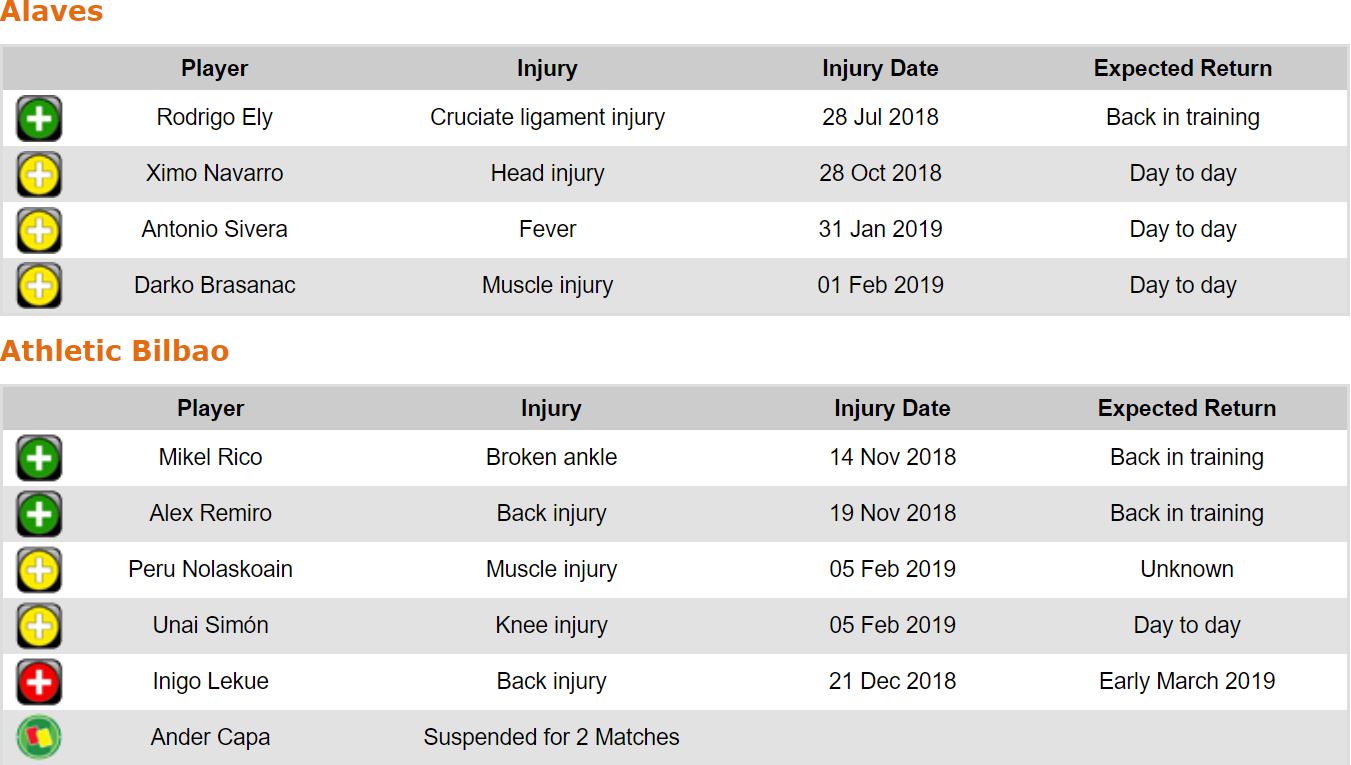The height and width of the screenshot is (765, 1351).
Task: Click Alaves table Player column header
Action: pyautogui.click(x=214, y=68)
